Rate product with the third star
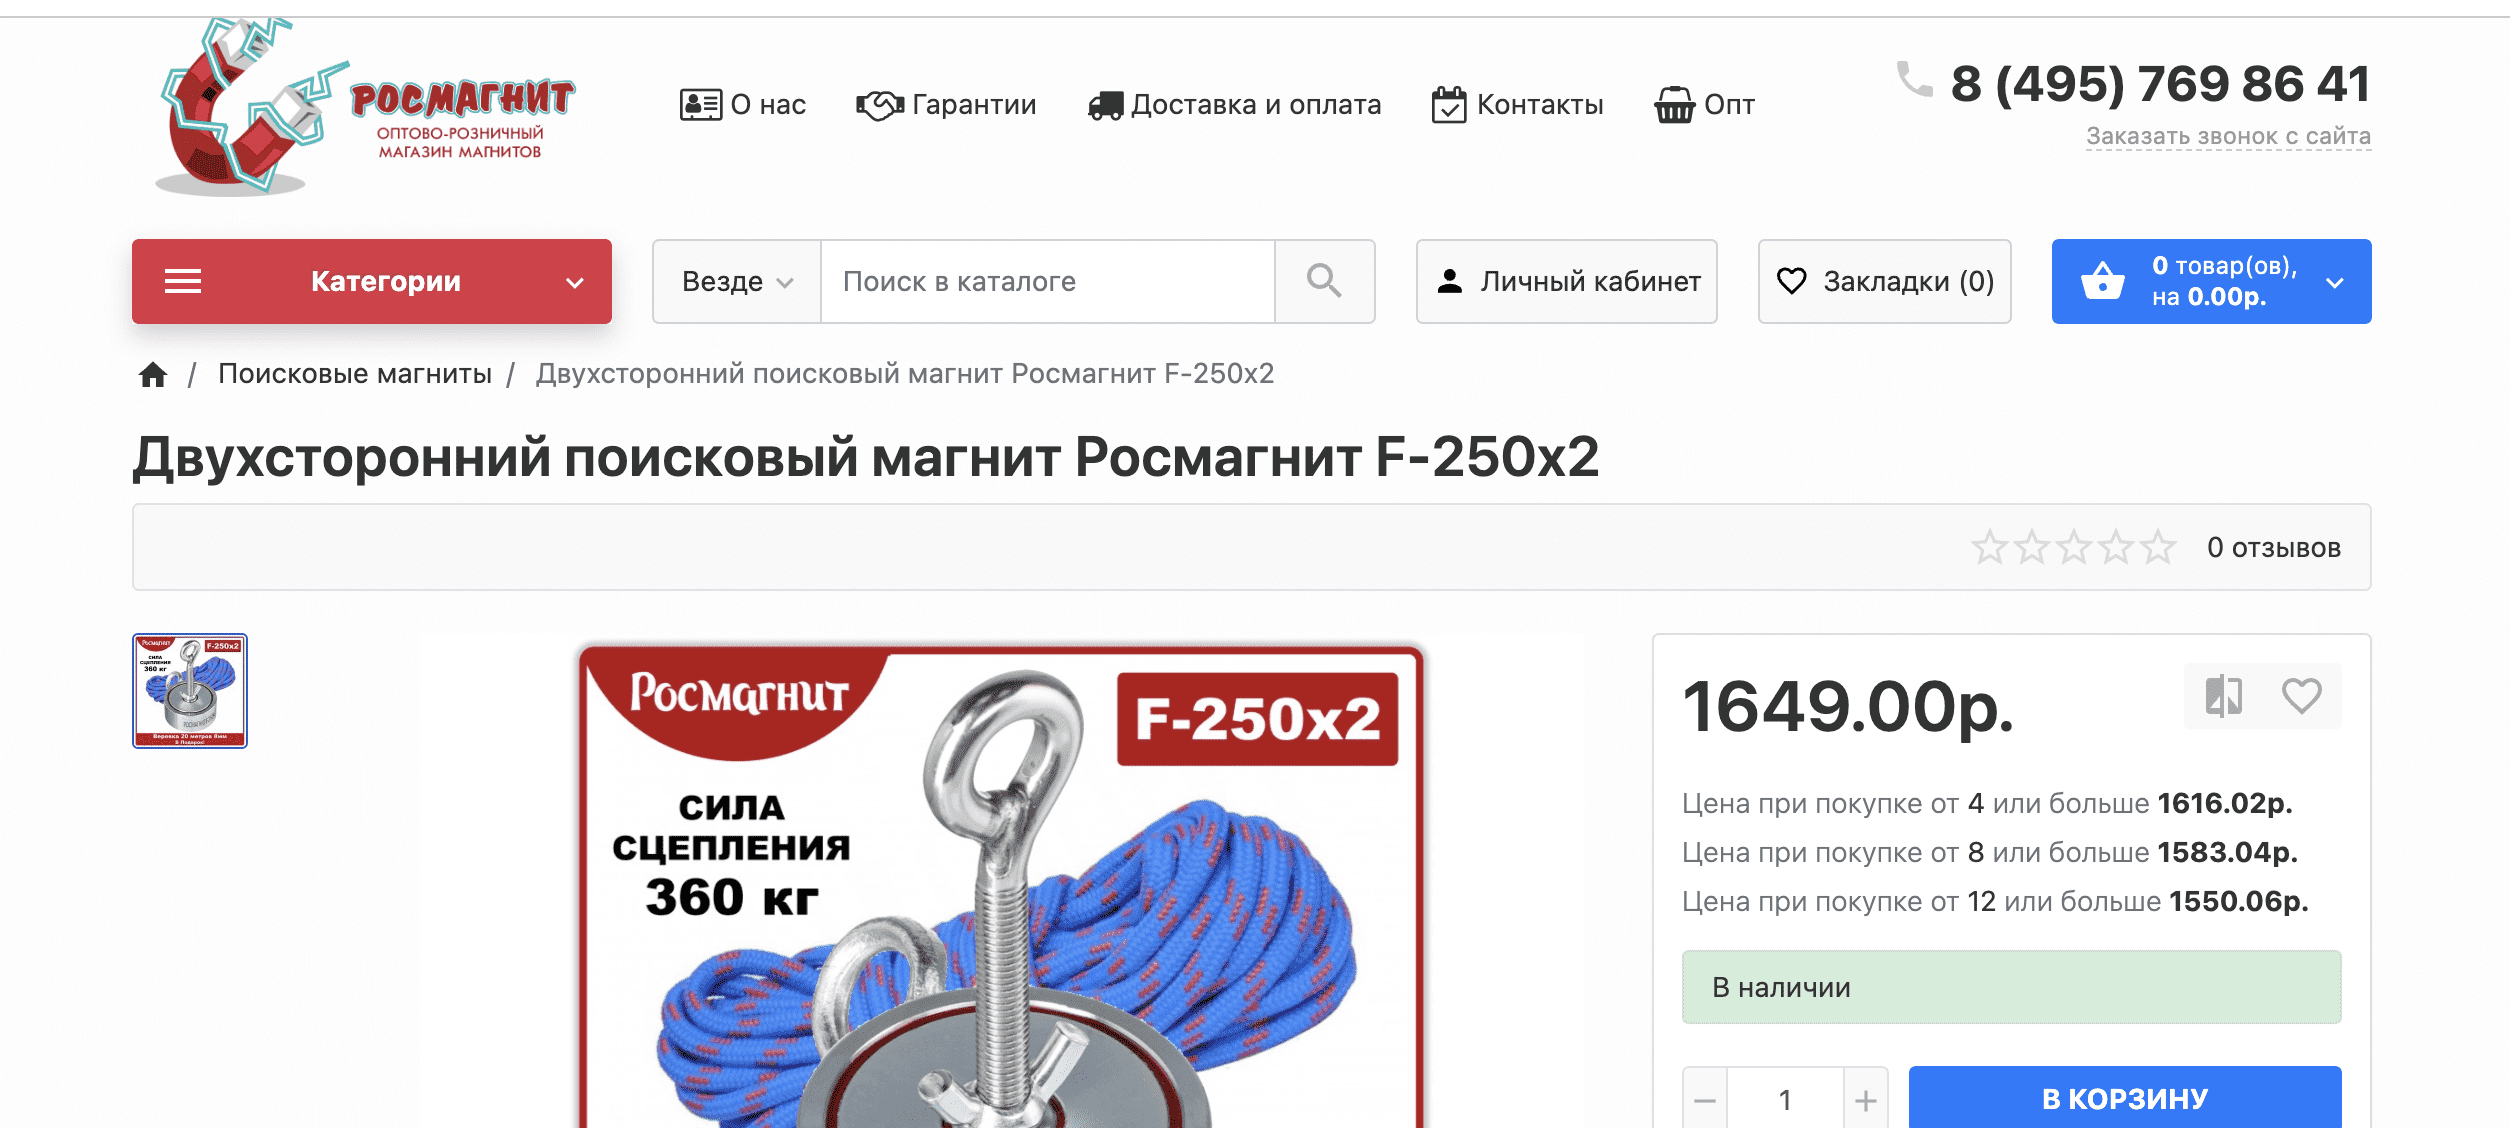The height and width of the screenshot is (1128, 2510). pyautogui.click(x=2074, y=548)
